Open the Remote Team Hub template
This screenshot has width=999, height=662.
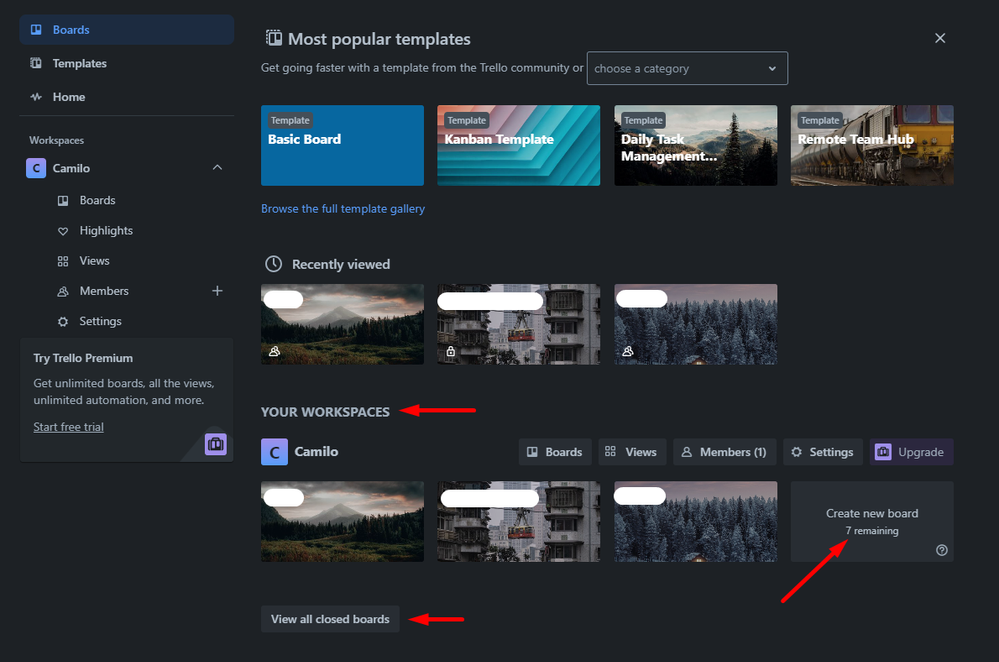872,145
